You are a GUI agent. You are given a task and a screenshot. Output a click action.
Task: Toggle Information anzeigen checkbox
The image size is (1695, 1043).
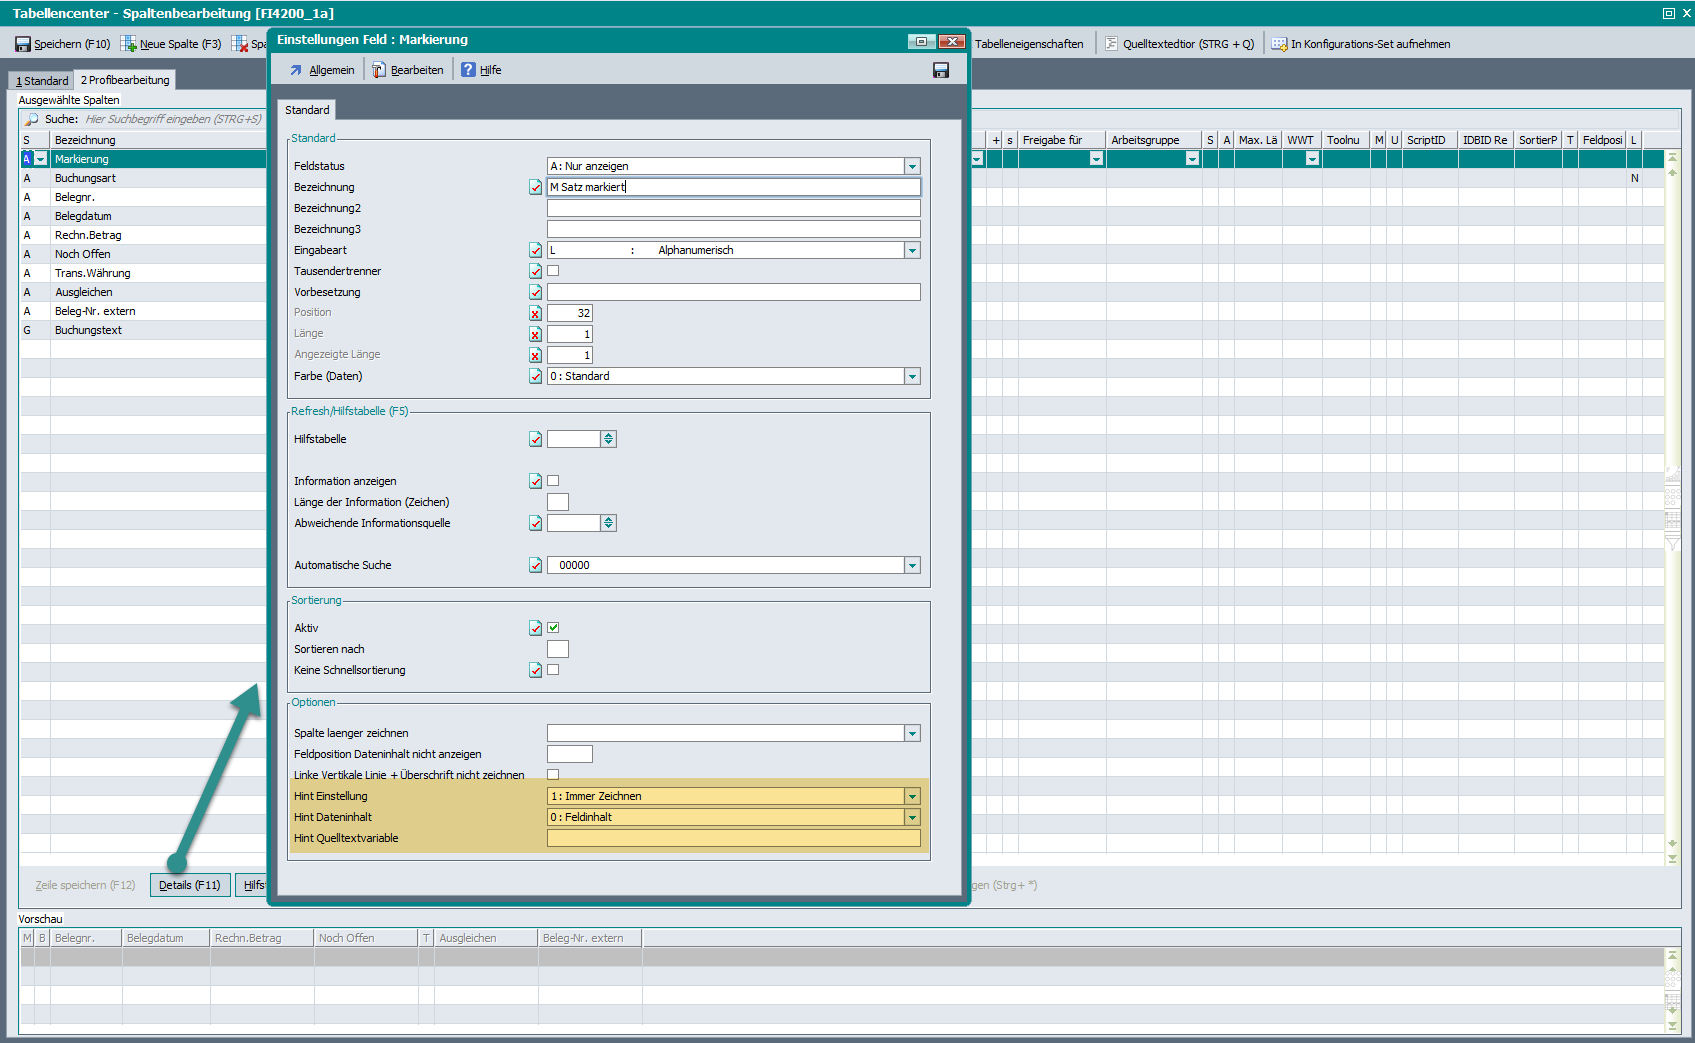(x=553, y=481)
